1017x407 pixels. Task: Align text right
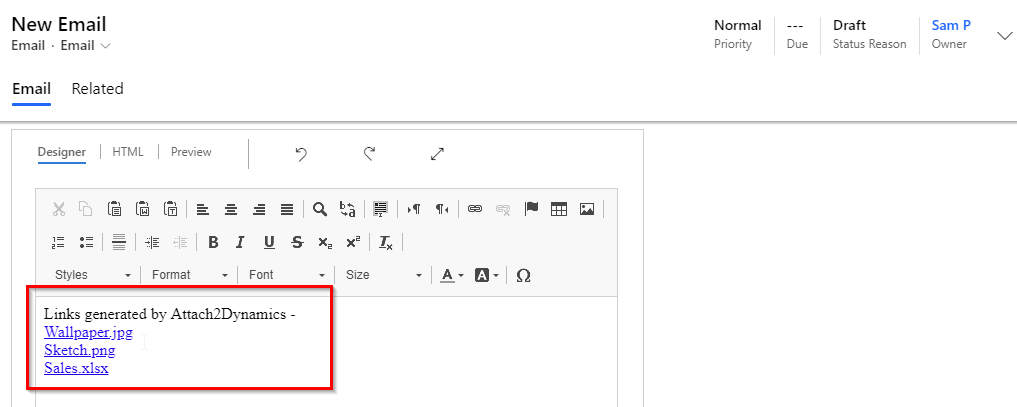click(259, 209)
